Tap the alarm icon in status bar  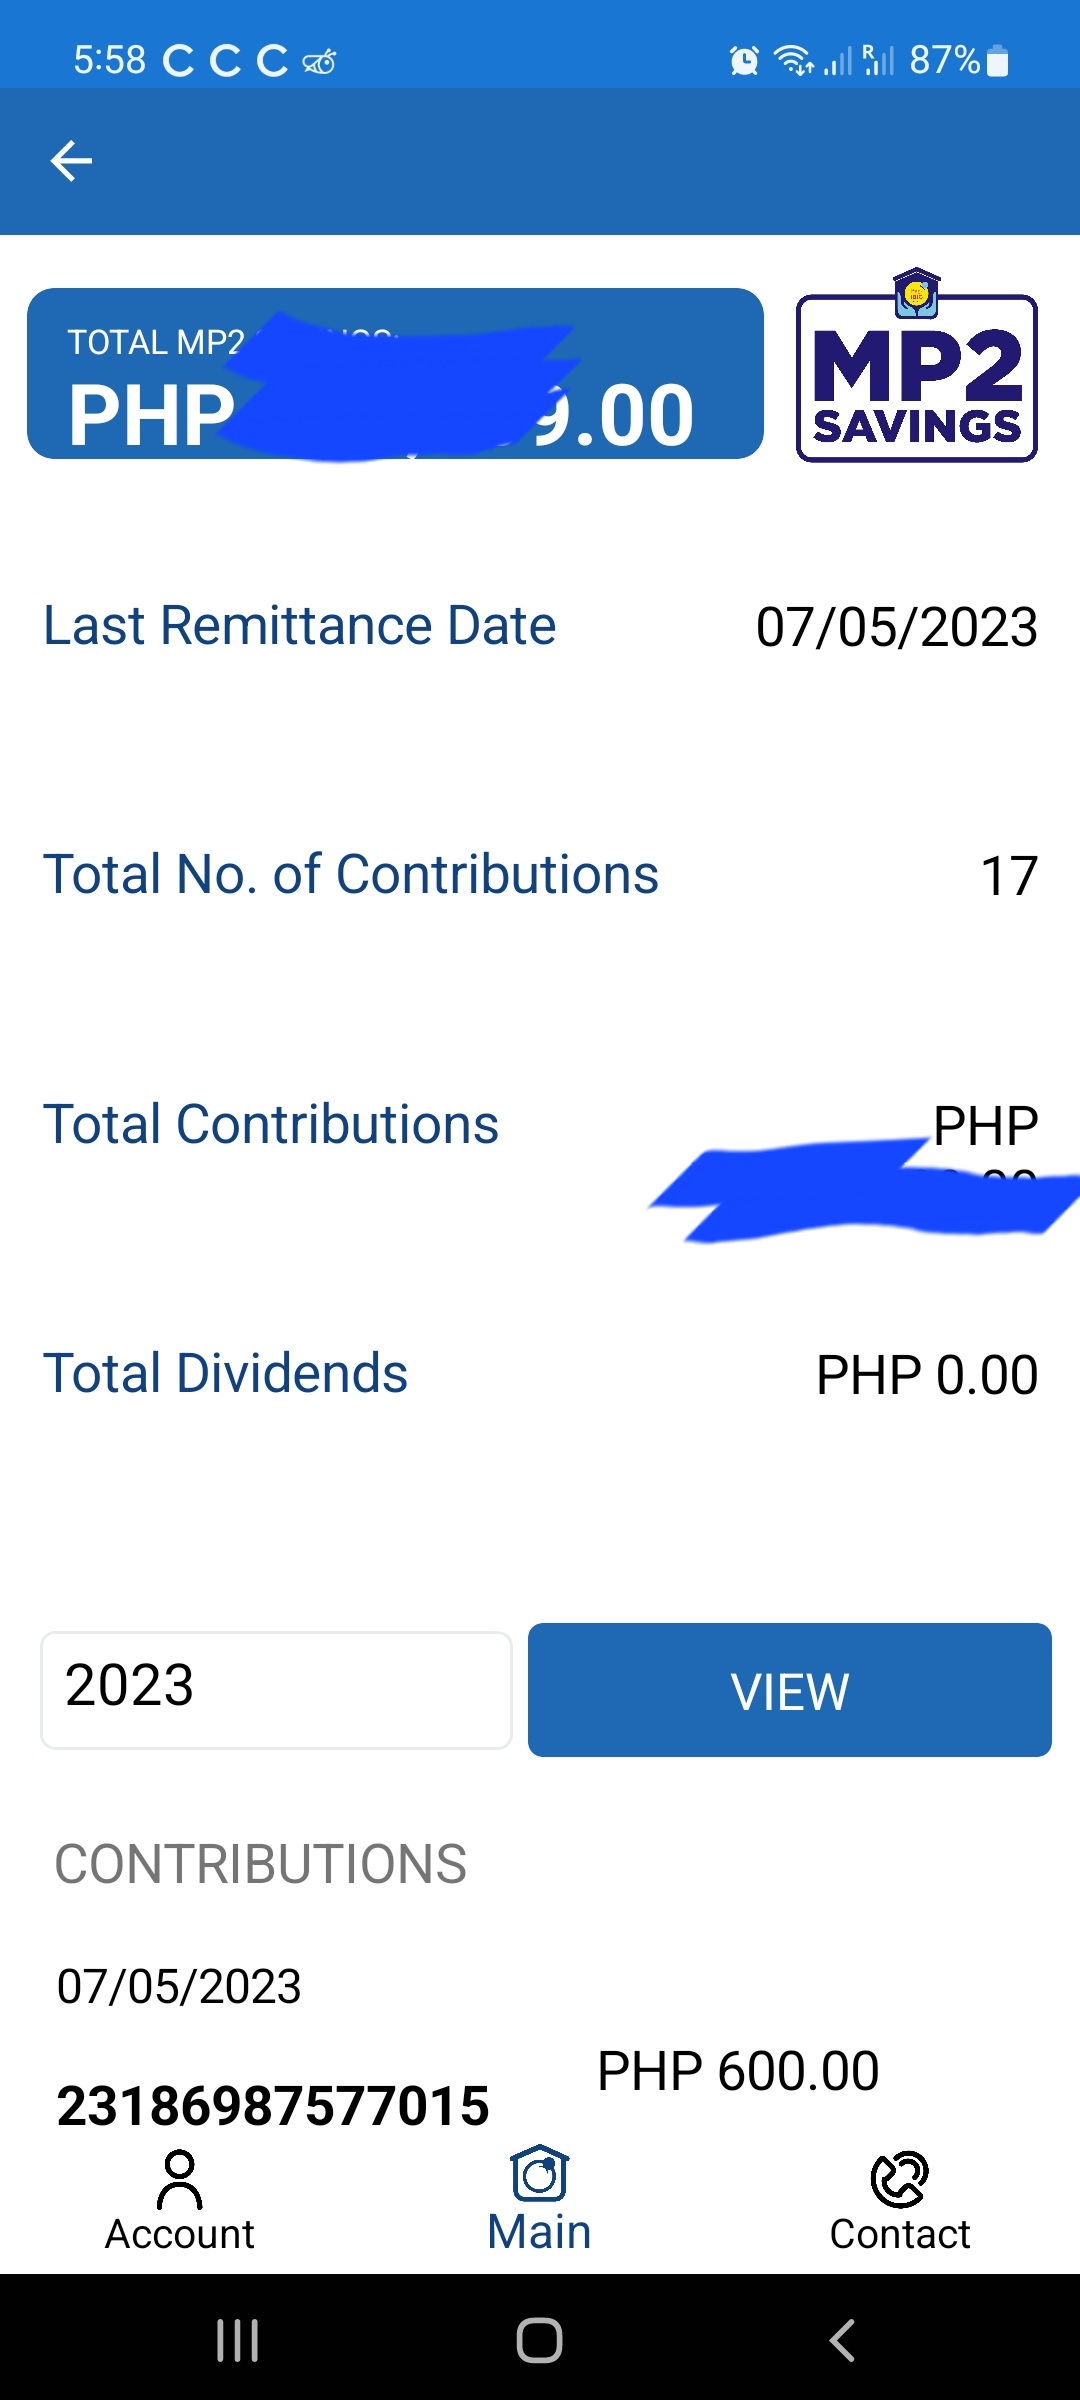coord(744,61)
